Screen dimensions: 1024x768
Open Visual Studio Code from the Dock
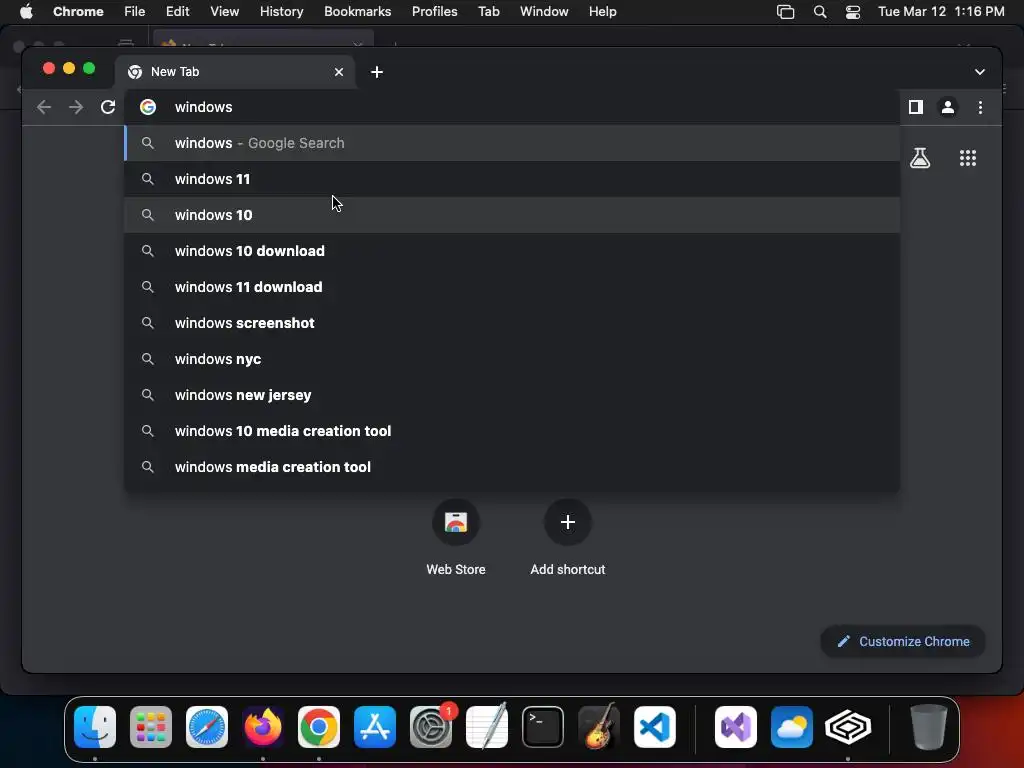pyautogui.click(x=655, y=727)
